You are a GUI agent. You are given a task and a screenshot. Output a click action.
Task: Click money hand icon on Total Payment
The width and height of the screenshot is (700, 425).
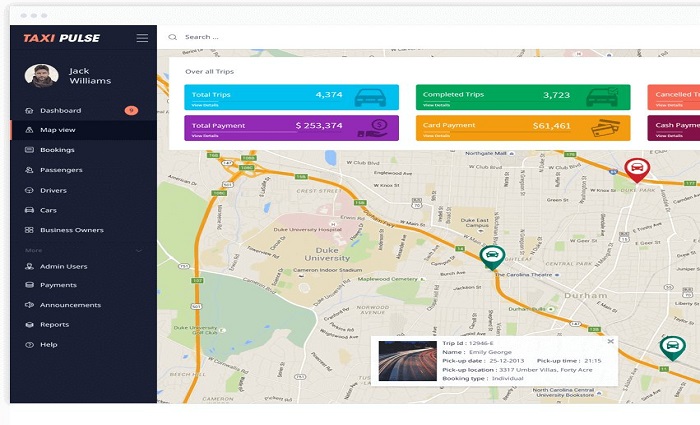click(373, 128)
